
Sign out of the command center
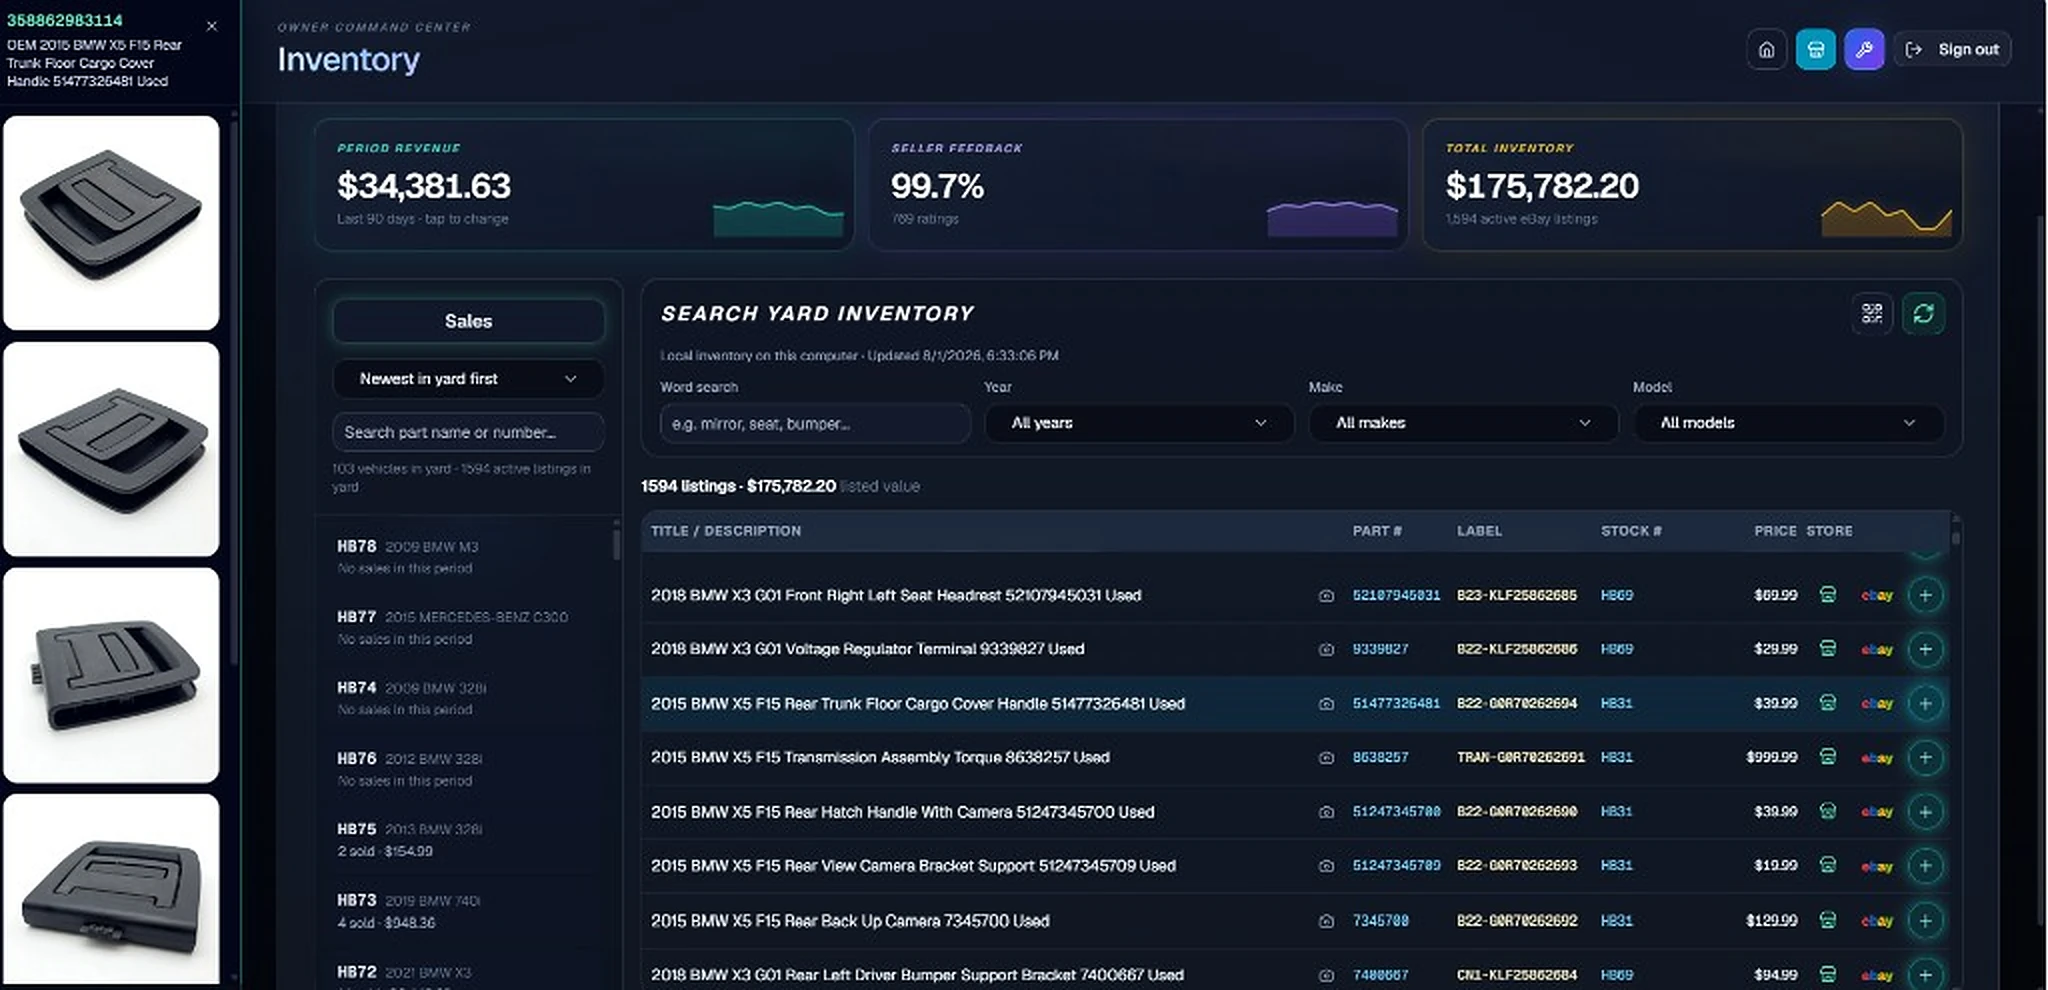coord(1952,49)
